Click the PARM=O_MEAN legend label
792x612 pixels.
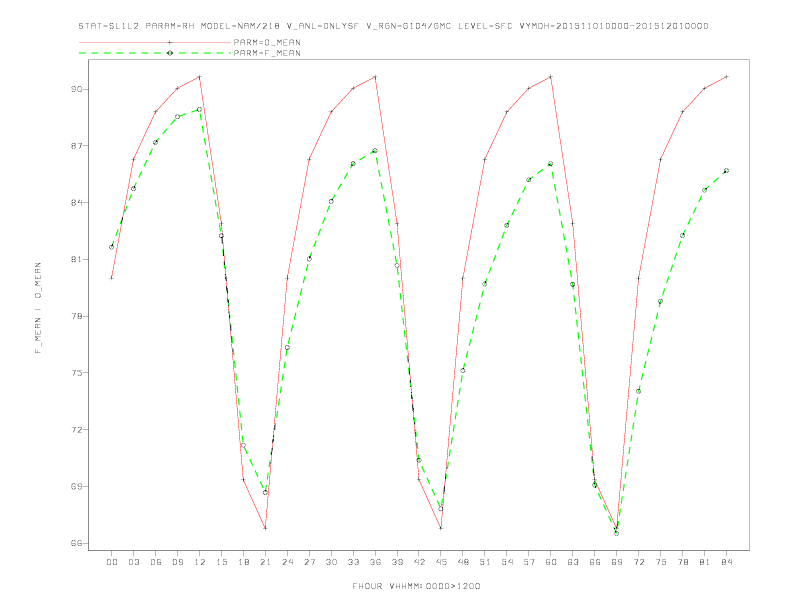[x=267, y=42]
